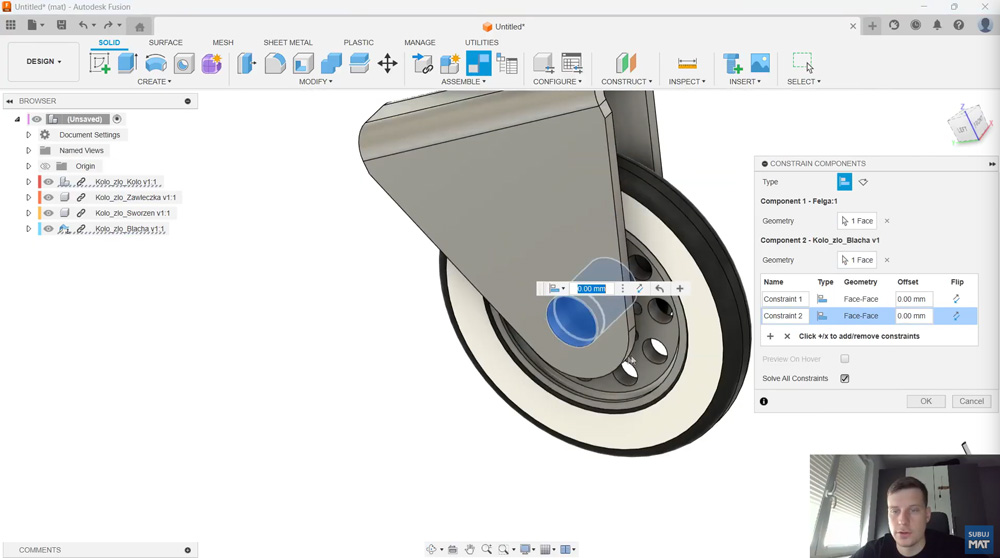The width and height of the screenshot is (1000, 558).
Task: Click the Constraint 2 offset value field
Action: click(914, 316)
